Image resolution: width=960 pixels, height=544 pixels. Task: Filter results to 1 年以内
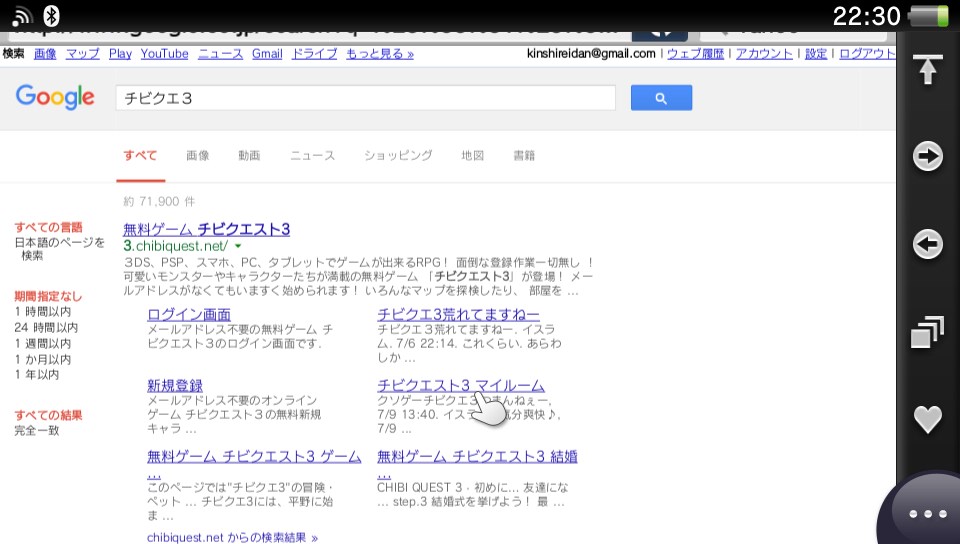point(37,374)
